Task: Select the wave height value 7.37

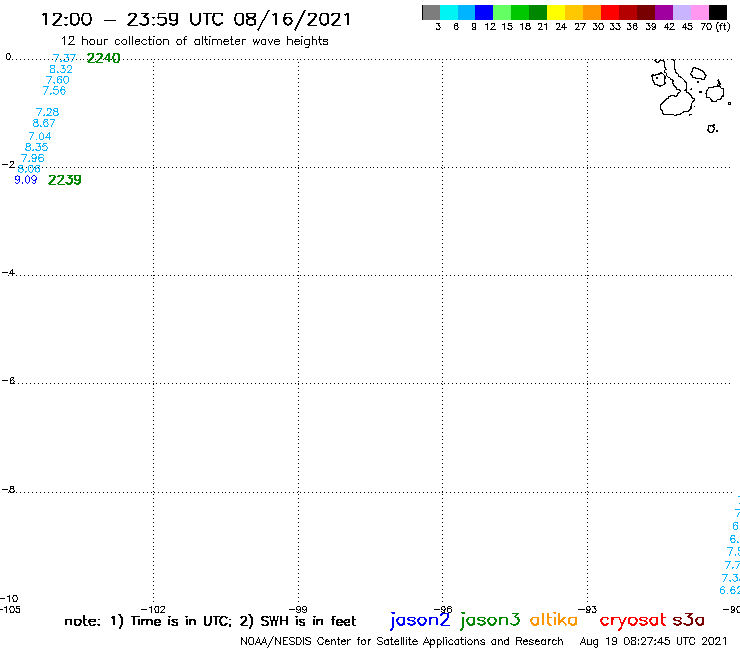Action: [x=64, y=58]
